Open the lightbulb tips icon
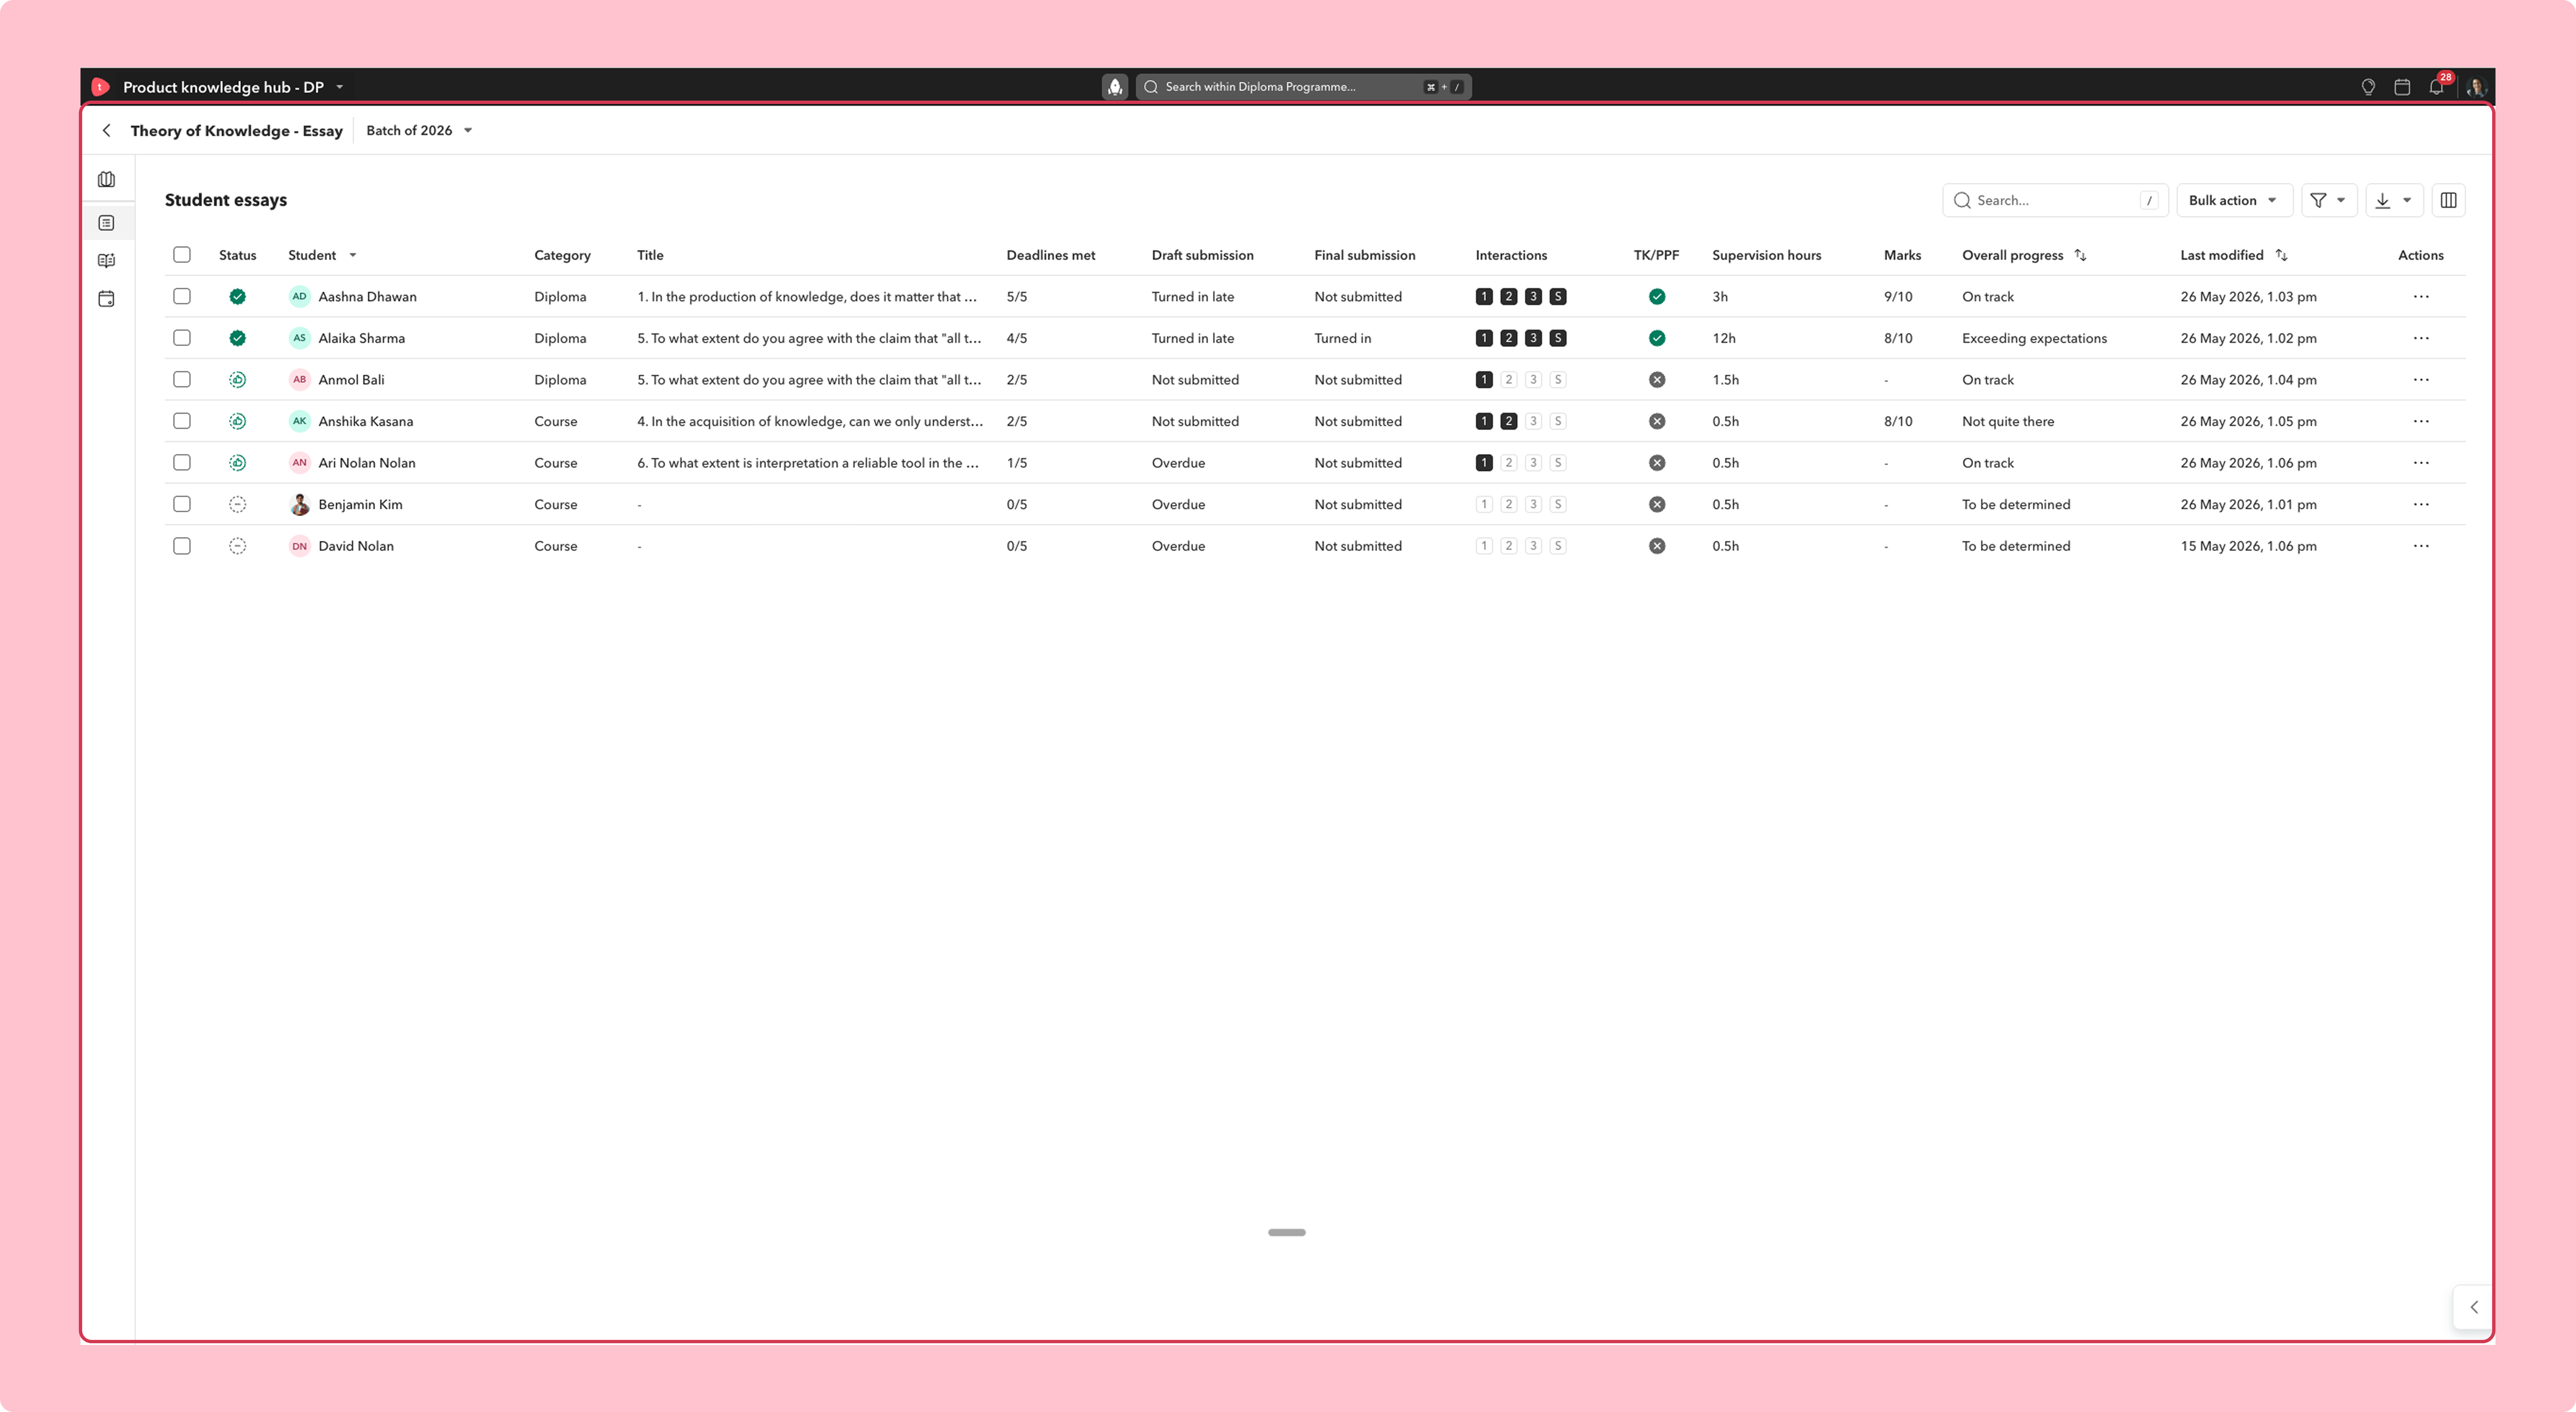 point(2368,87)
